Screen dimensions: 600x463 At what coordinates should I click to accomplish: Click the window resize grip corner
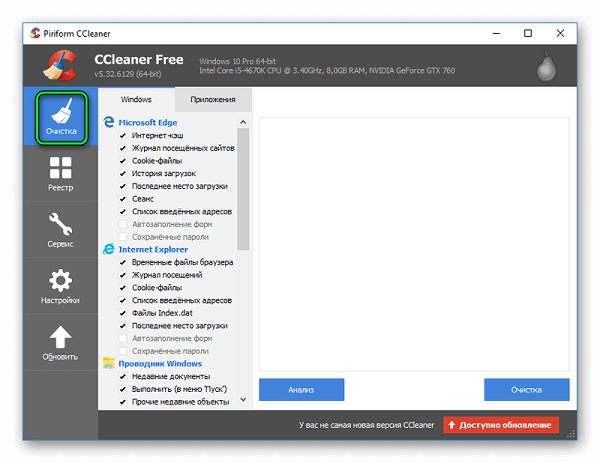tap(571, 434)
